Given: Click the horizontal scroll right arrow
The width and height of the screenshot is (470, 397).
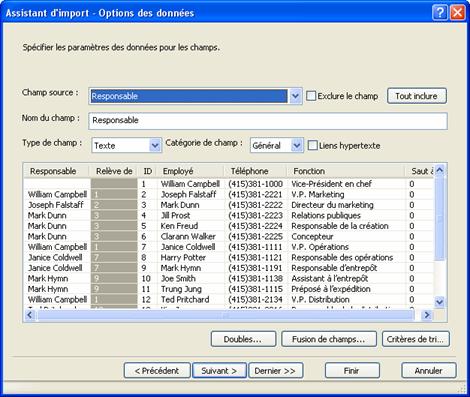Looking at the screenshot, I should pyautogui.click(x=427, y=315).
